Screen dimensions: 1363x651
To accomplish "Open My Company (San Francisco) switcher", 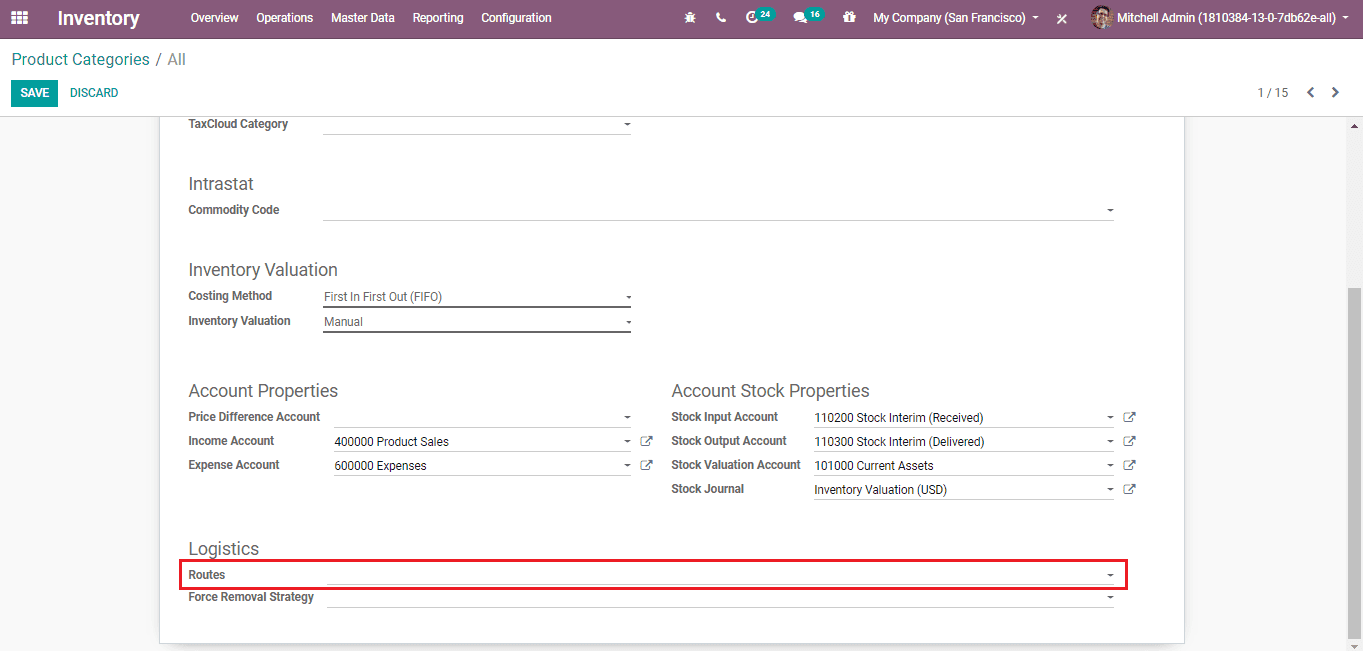I will click(x=955, y=18).
